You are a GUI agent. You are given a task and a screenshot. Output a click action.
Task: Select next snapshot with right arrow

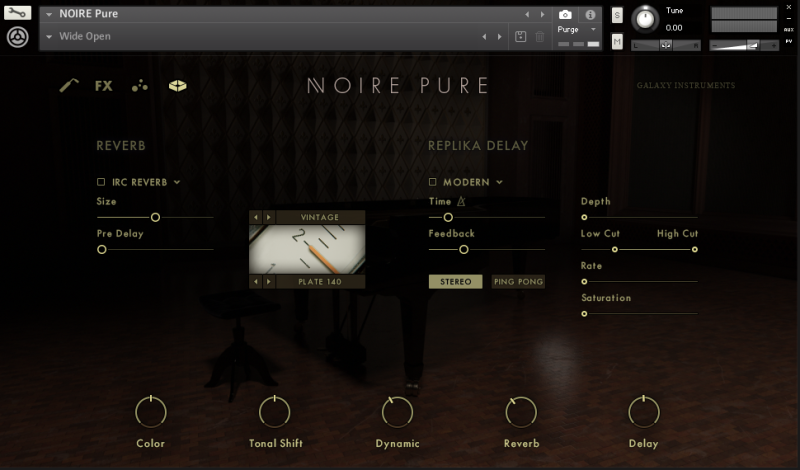point(499,37)
